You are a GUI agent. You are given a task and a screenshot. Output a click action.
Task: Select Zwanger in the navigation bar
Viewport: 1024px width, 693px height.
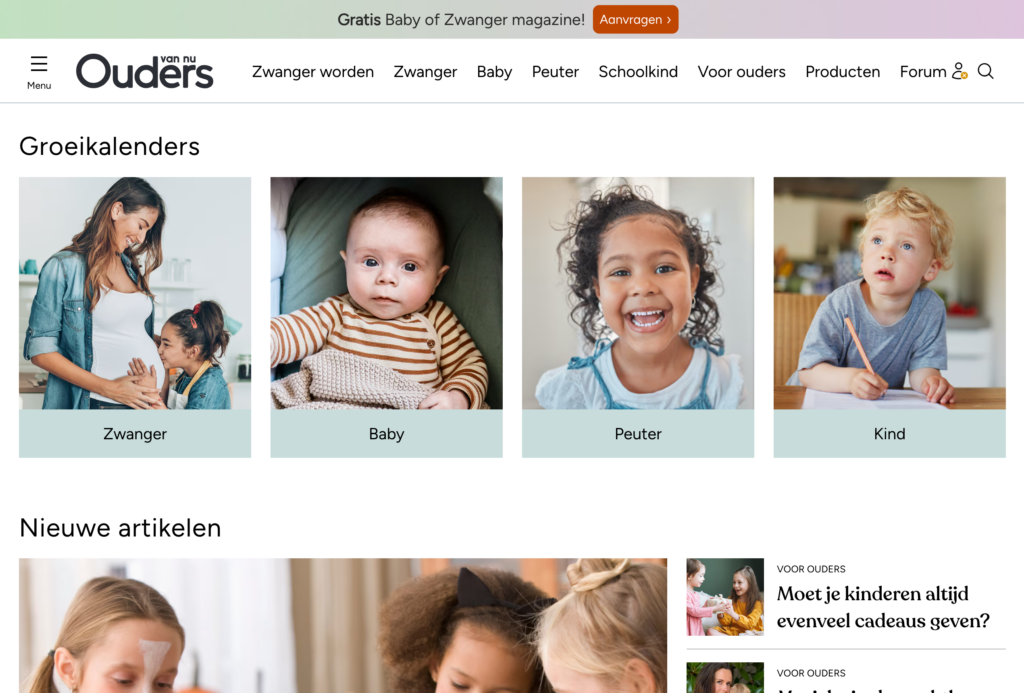(425, 72)
